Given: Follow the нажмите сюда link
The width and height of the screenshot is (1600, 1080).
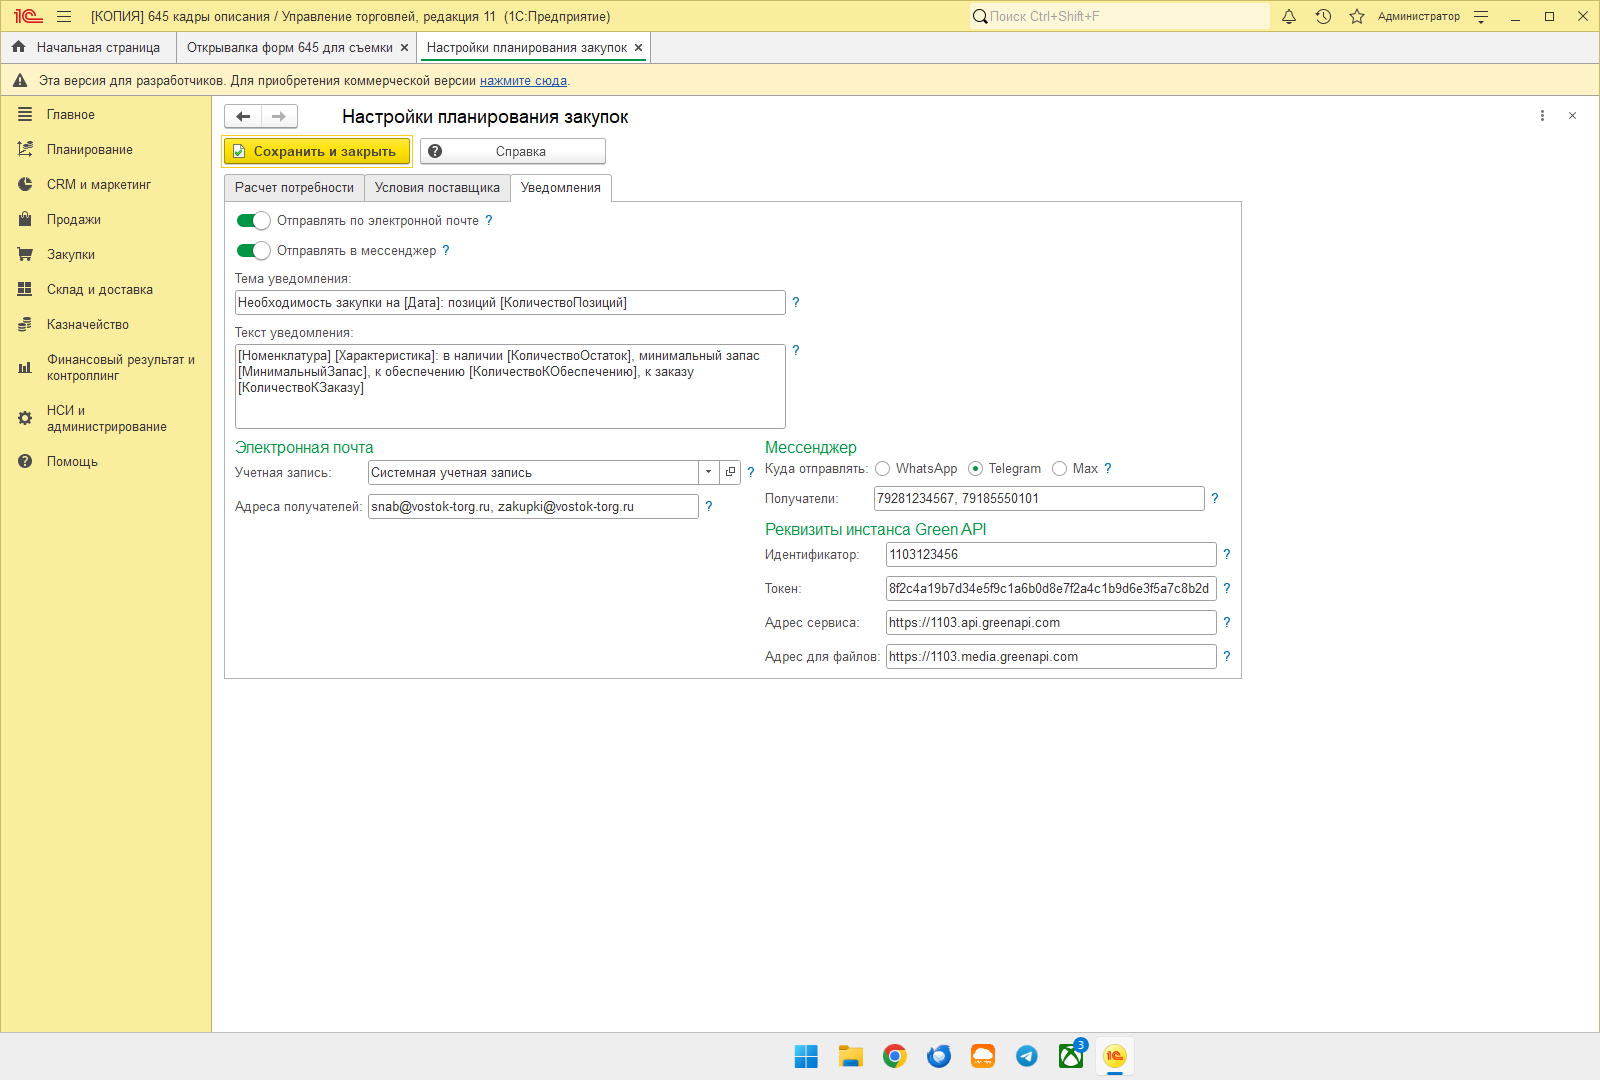Looking at the screenshot, I should pos(523,80).
